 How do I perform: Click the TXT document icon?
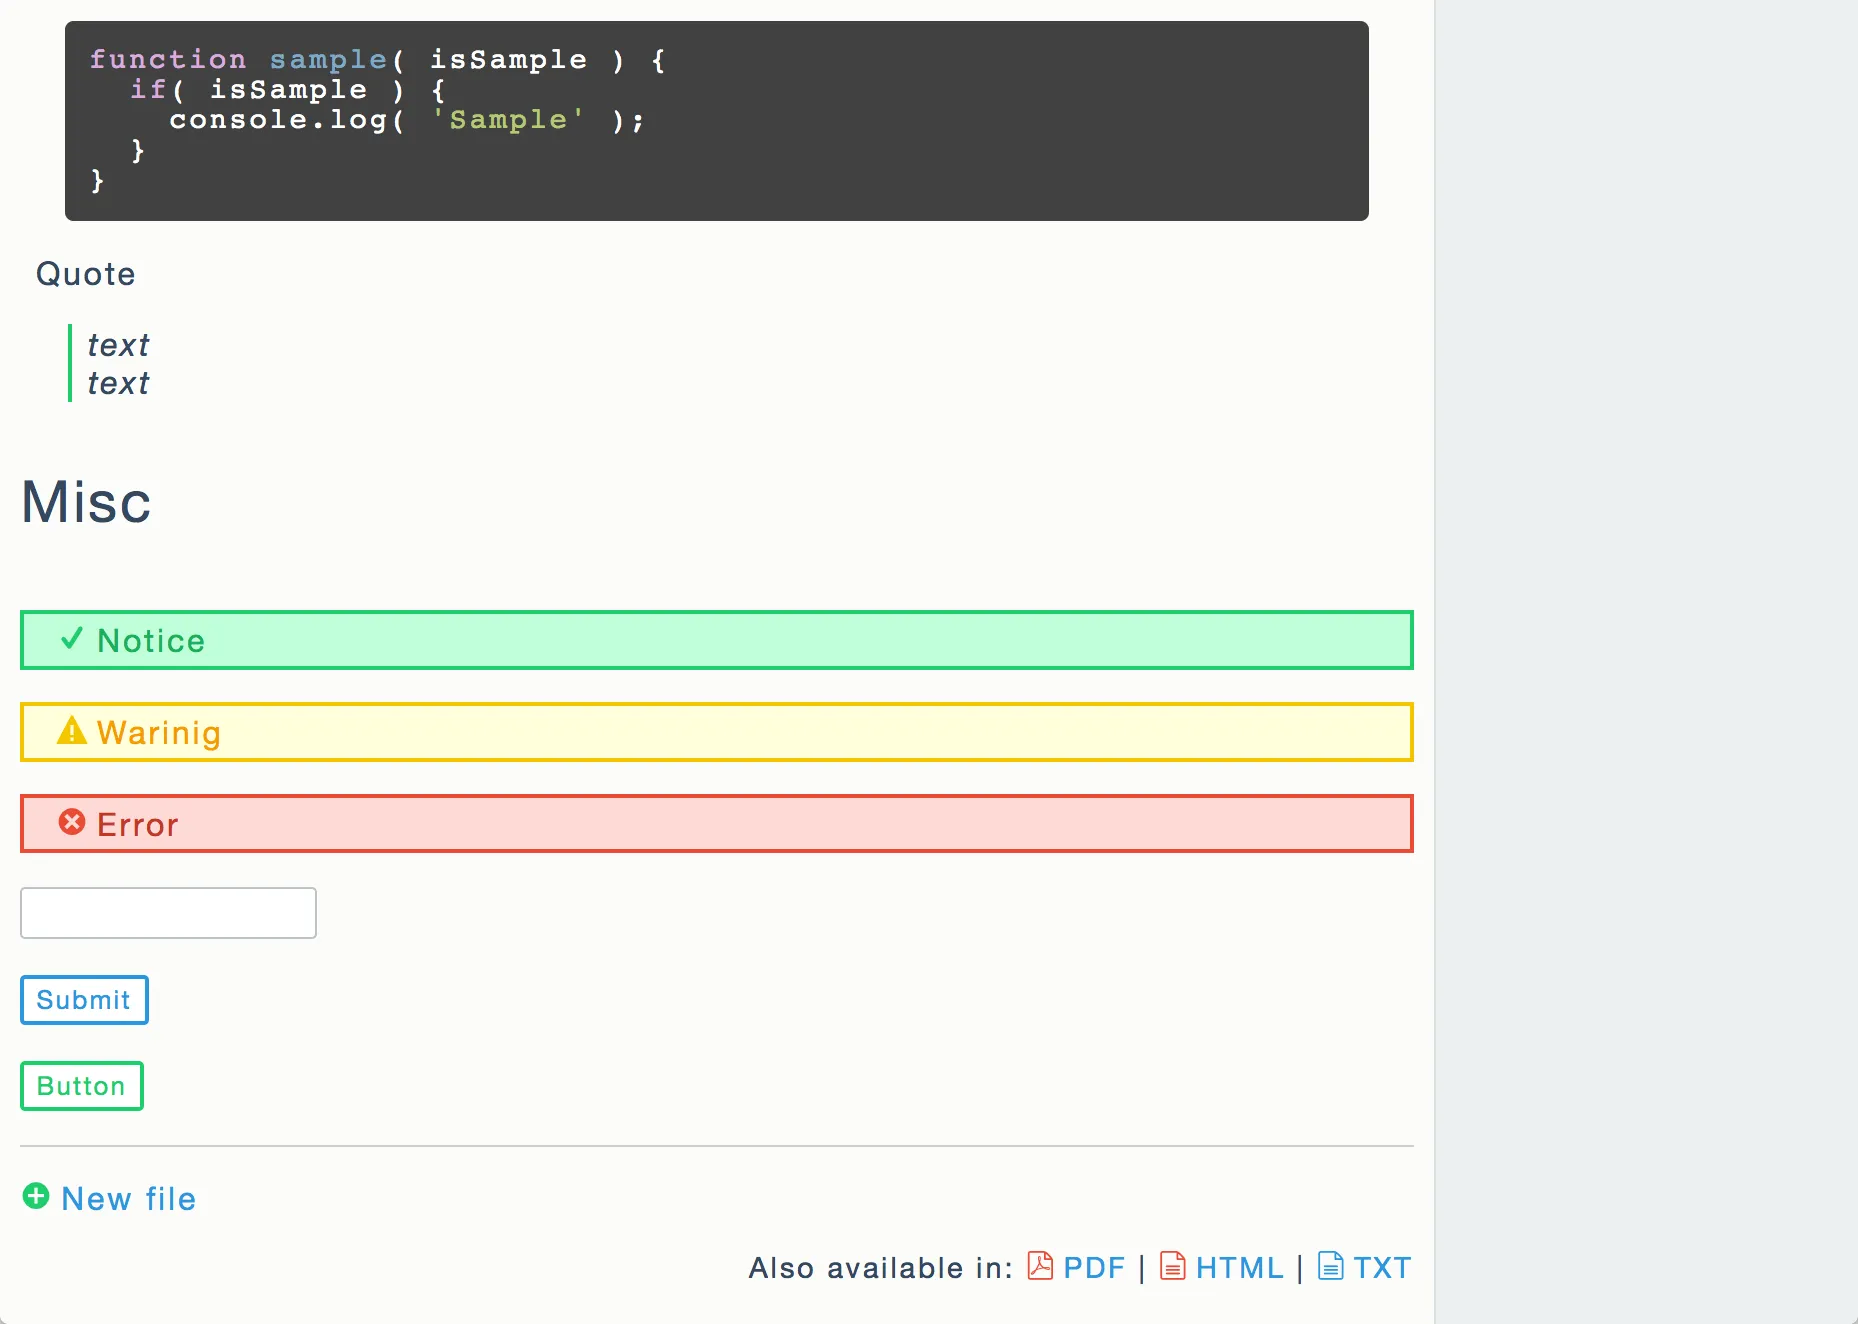pos(1330,1266)
